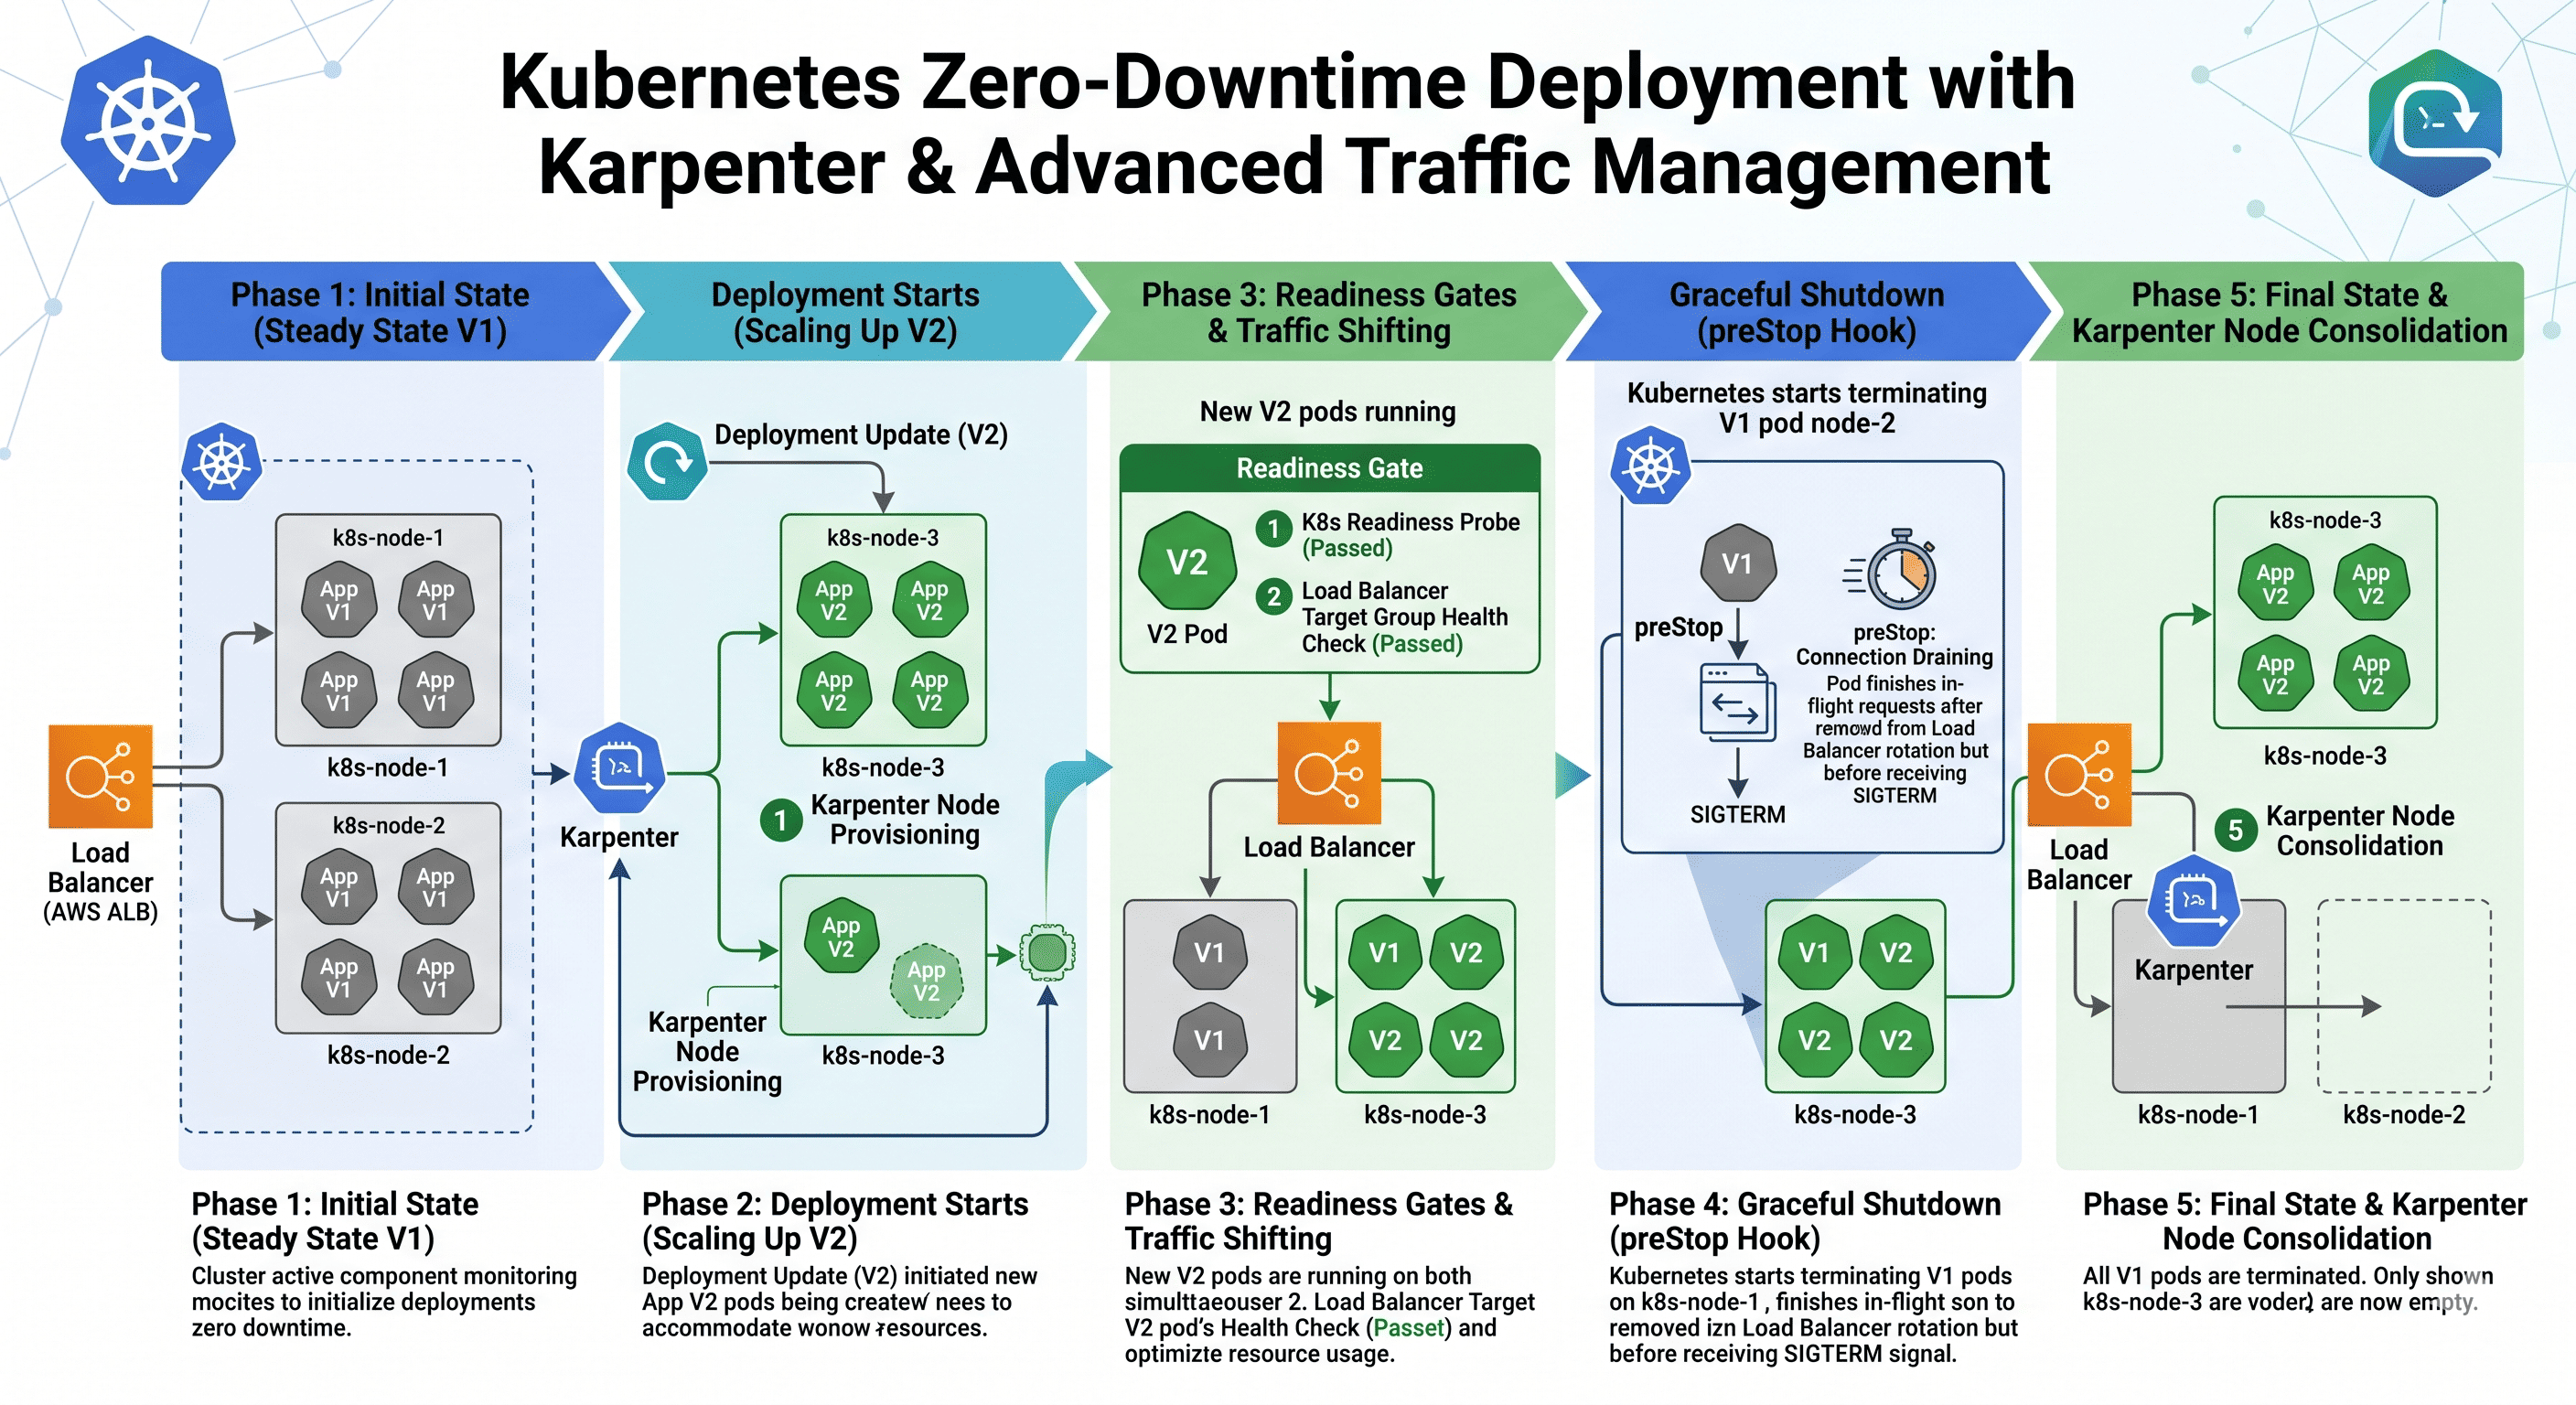Image resolution: width=2576 pixels, height=1405 pixels.
Task: Click the connection draining window icon
Action: coord(1738,703)
